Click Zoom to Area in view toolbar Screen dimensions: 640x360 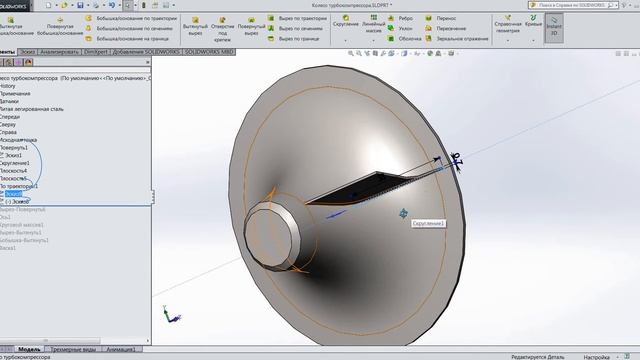pyautogui.click(x=359, y=53)
